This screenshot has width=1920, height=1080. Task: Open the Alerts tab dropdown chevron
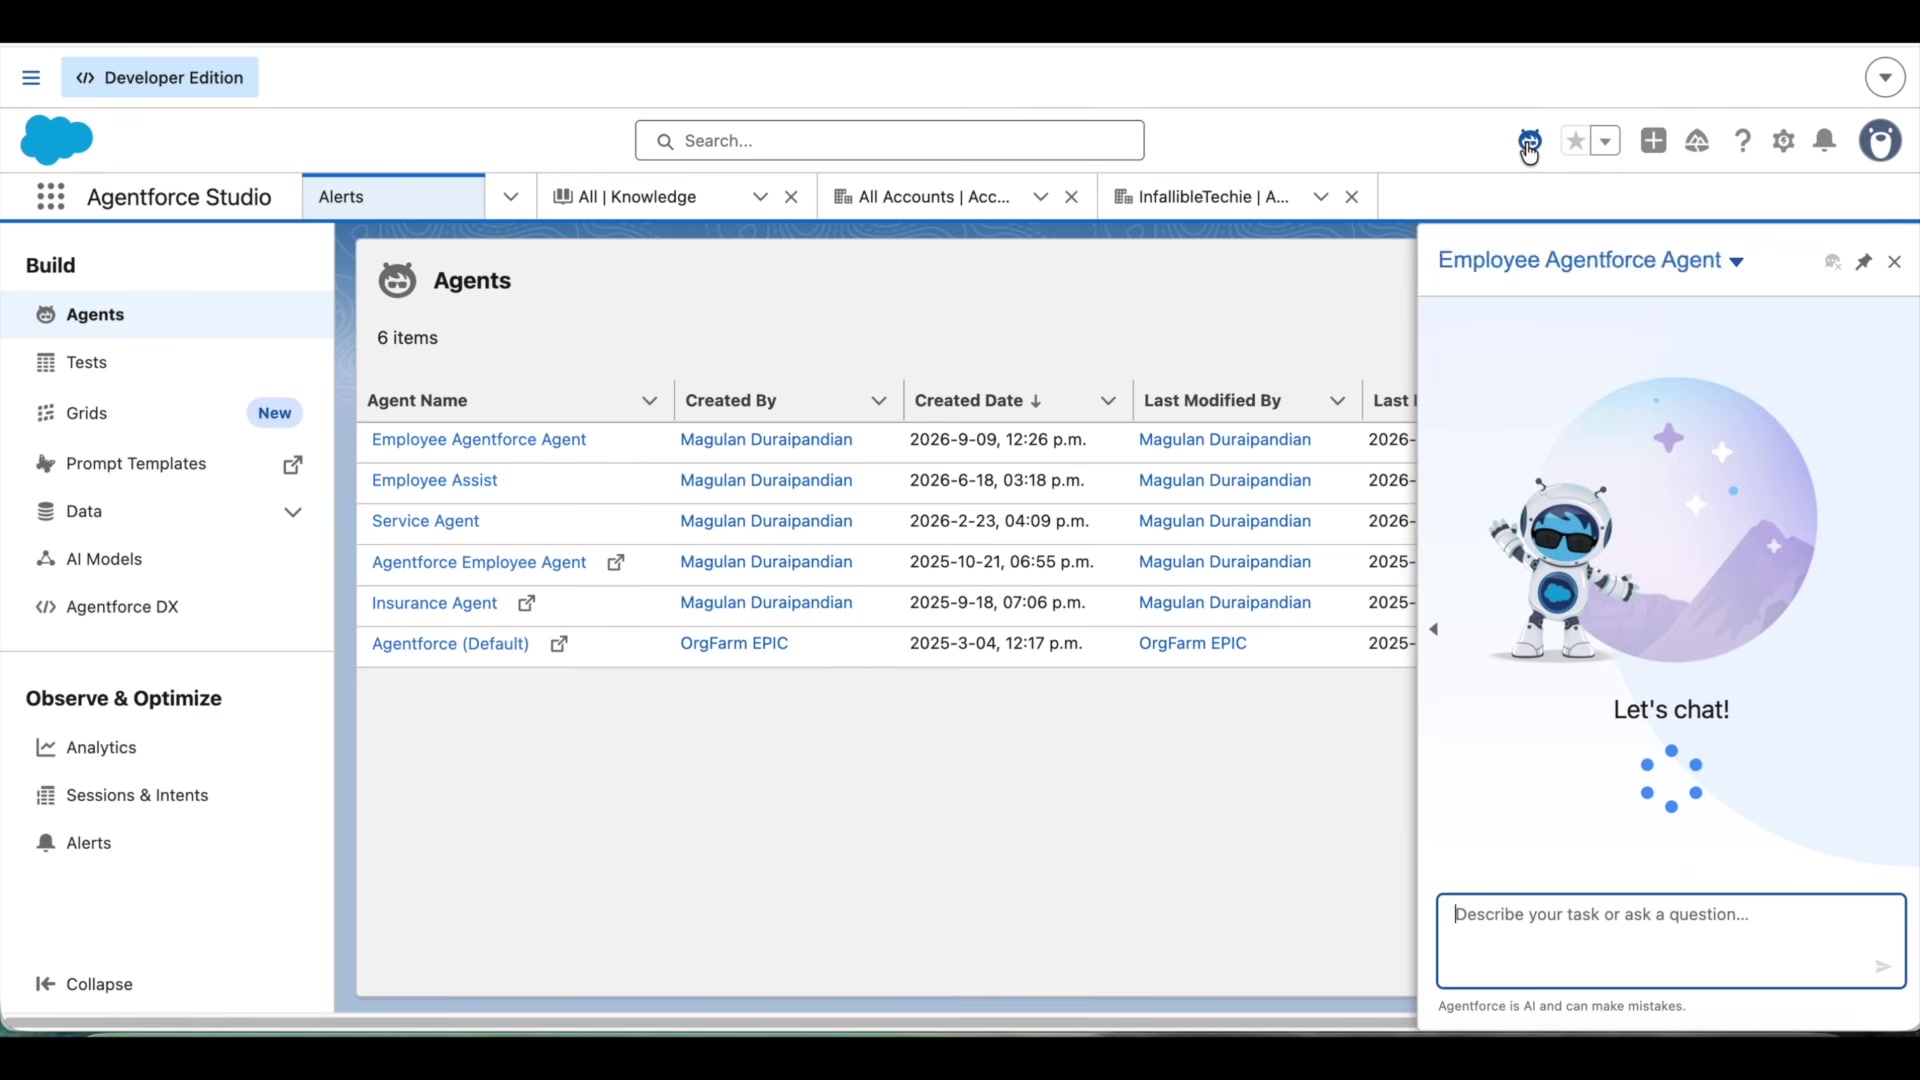511,197
